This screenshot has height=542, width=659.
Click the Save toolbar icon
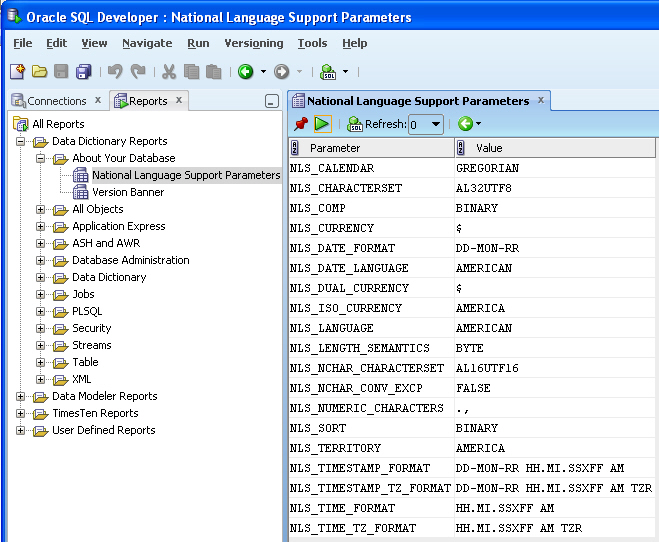pos(61,71)
